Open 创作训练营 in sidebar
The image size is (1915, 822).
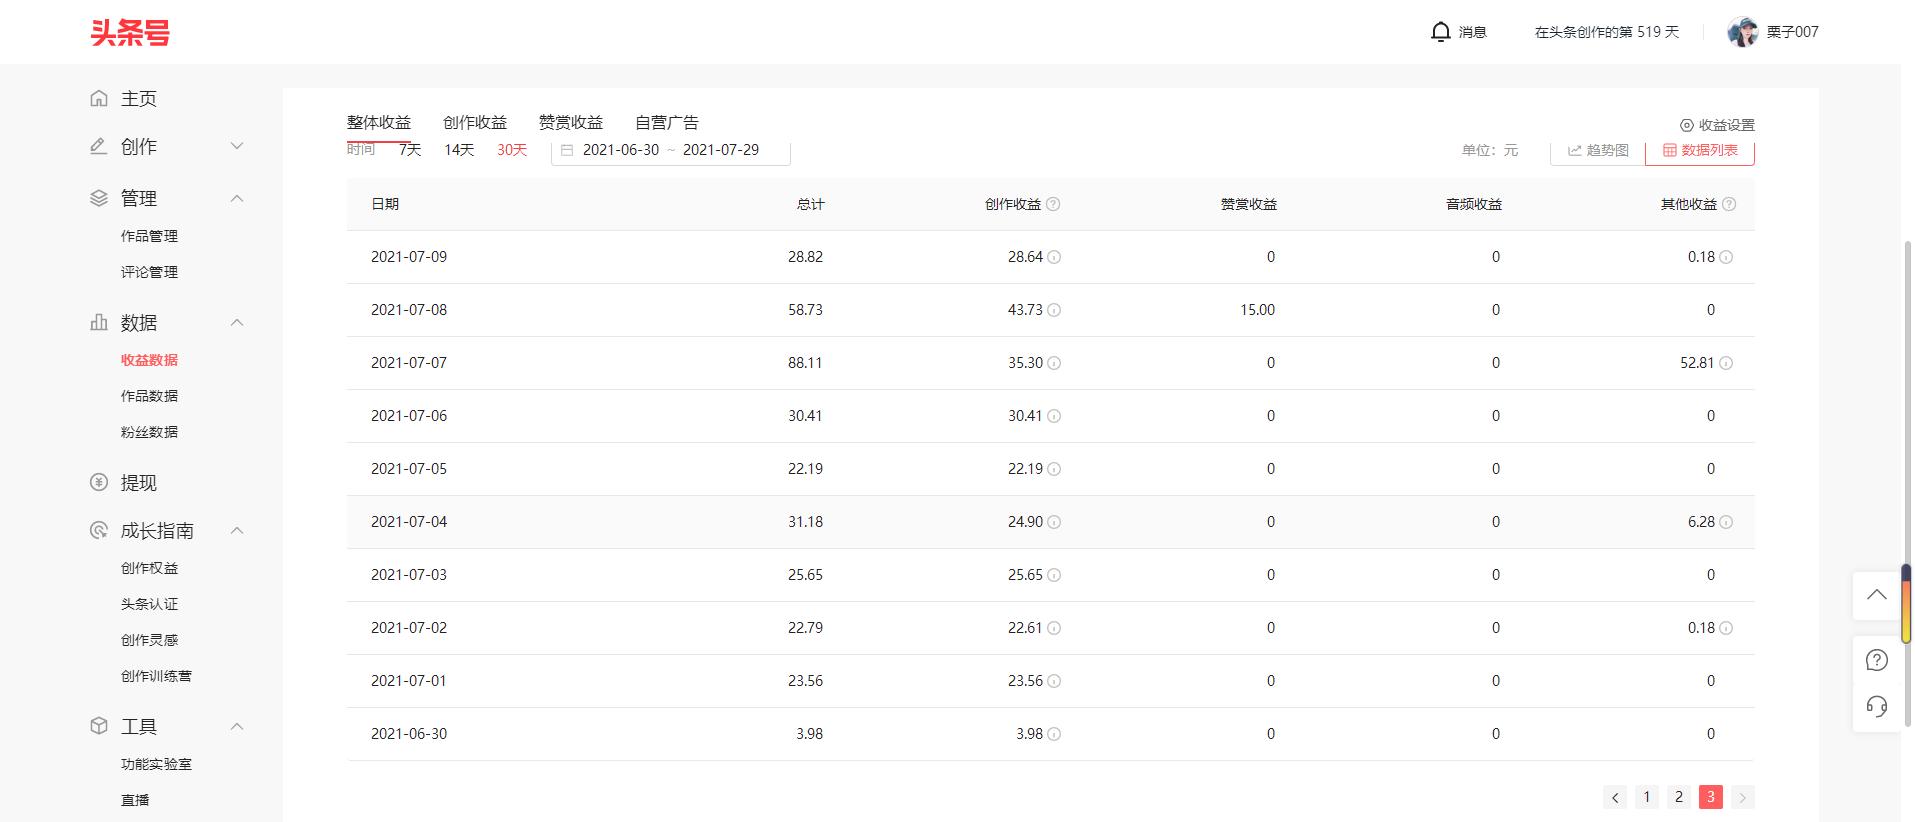point(156,676)
